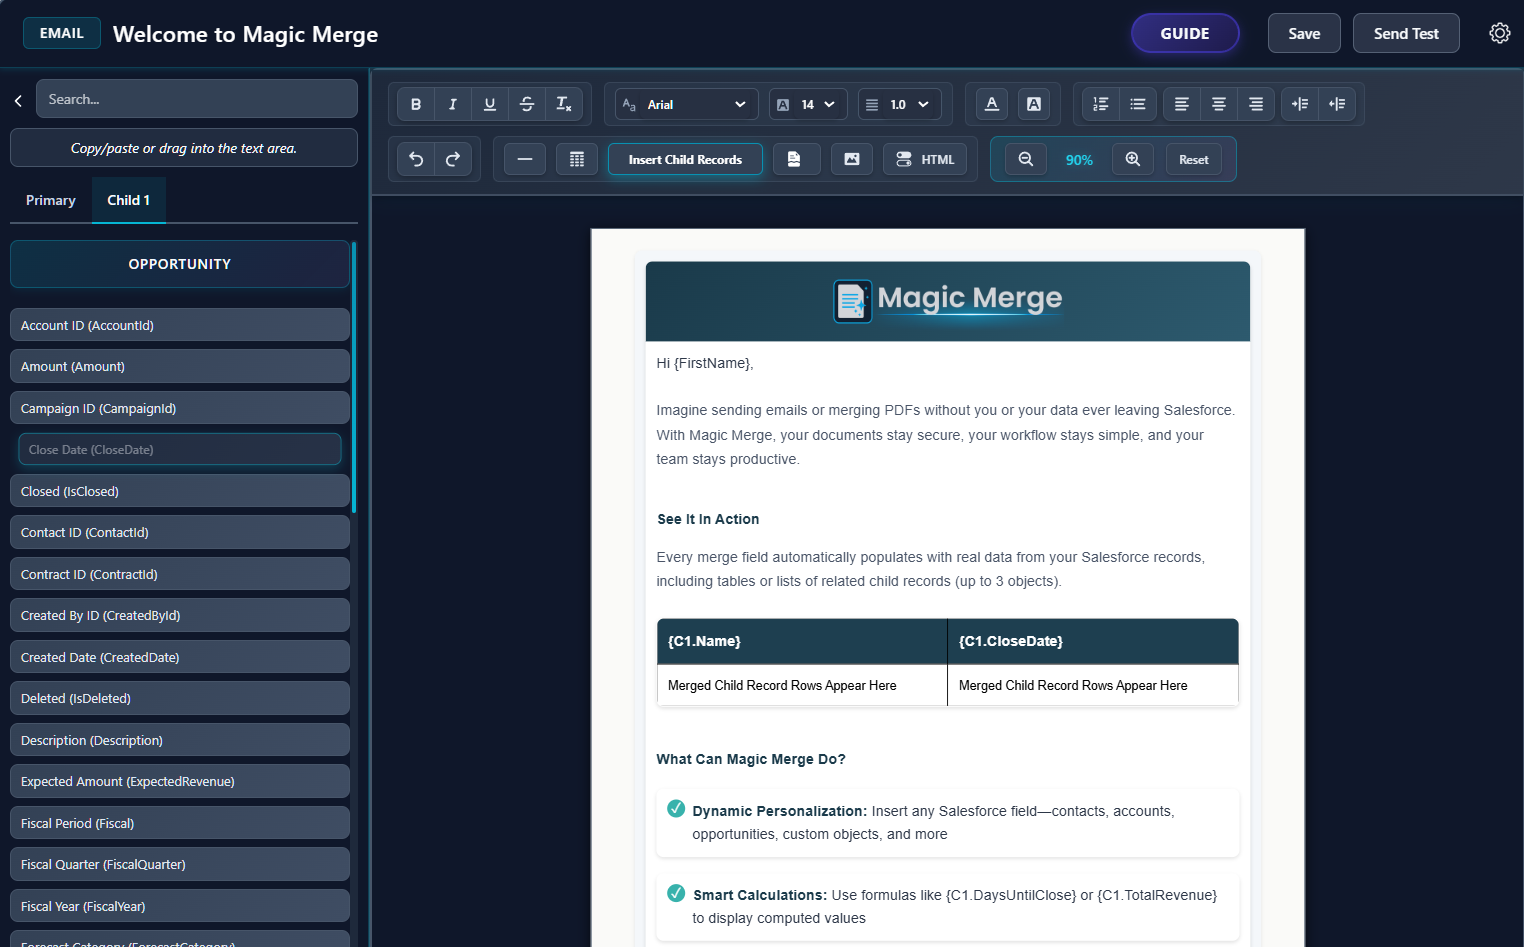This screenshot has height=947, width=1524.
Task: Apply a numbered list
Action: pyautogui.click(x=1100, y=103)
